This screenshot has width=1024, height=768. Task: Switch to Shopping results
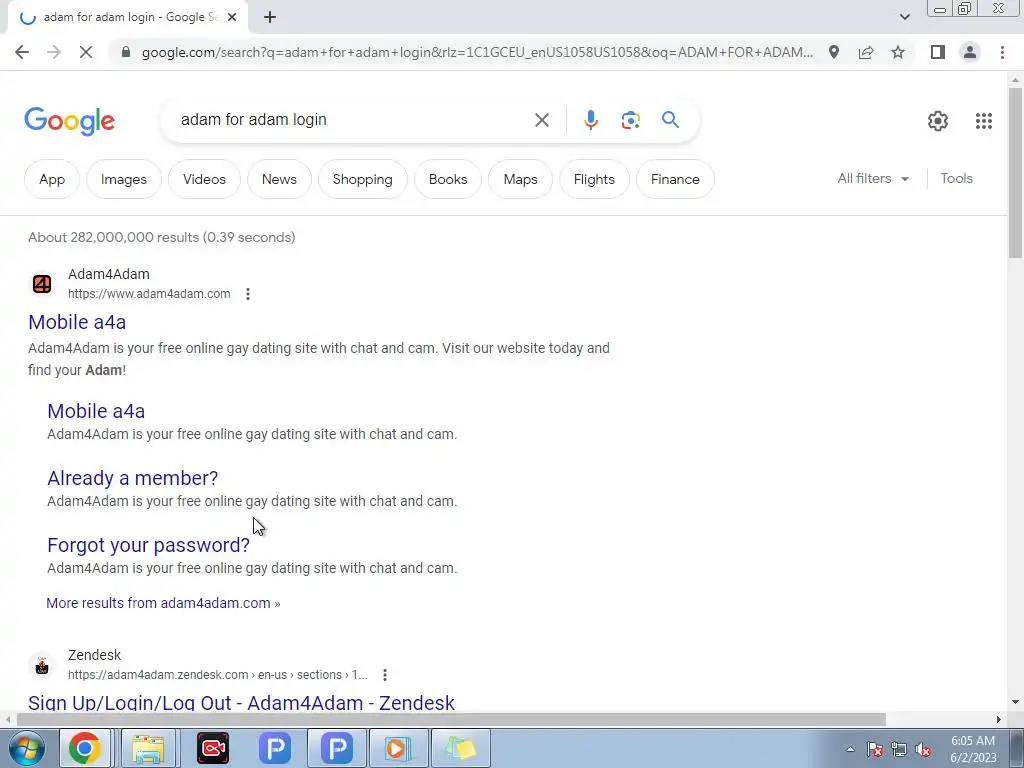click(362, 179)
